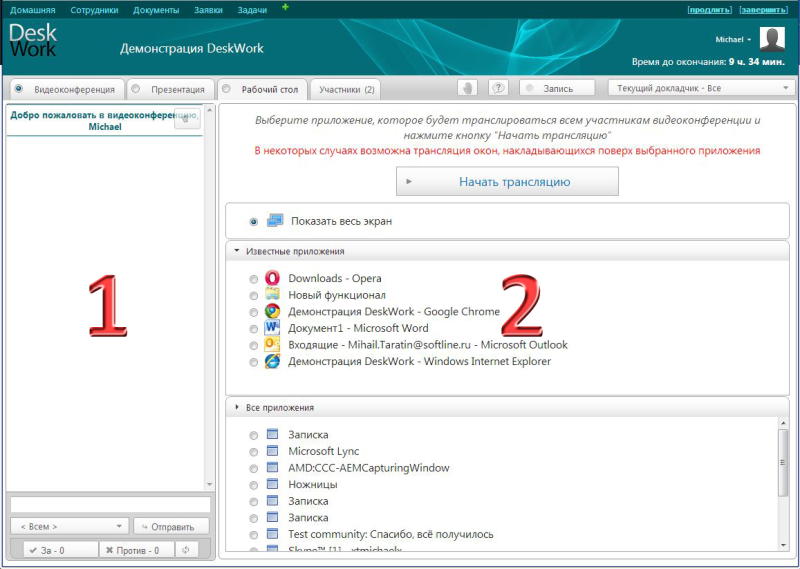Viewport: 800px width, 569px height.
Task: Click the full-screen monitors icon
Action: tap(275, 221)
